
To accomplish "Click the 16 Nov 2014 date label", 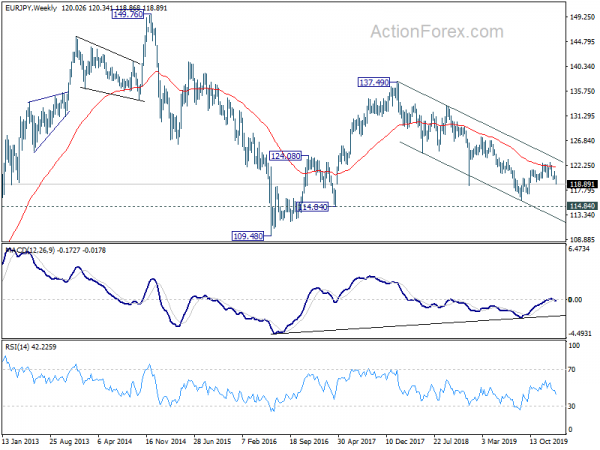I will [x=165, y=441].
